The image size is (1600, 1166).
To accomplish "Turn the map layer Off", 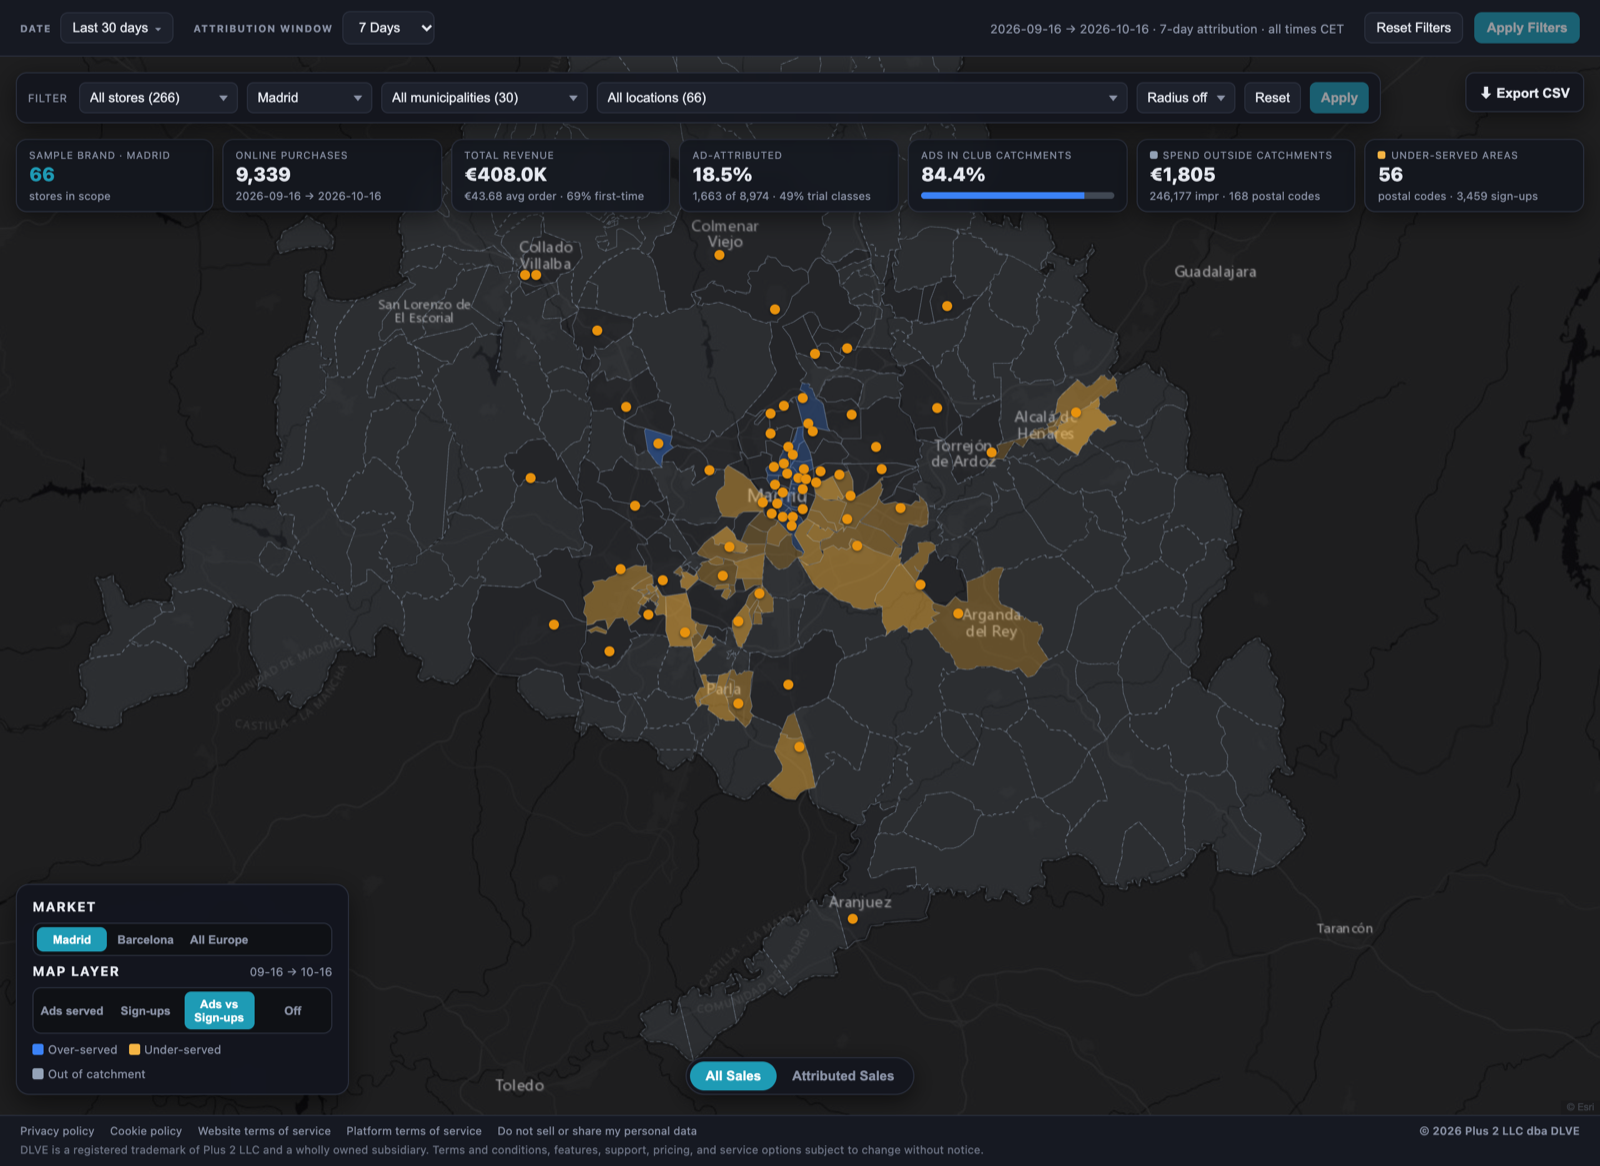I will tap(292, 1011).
